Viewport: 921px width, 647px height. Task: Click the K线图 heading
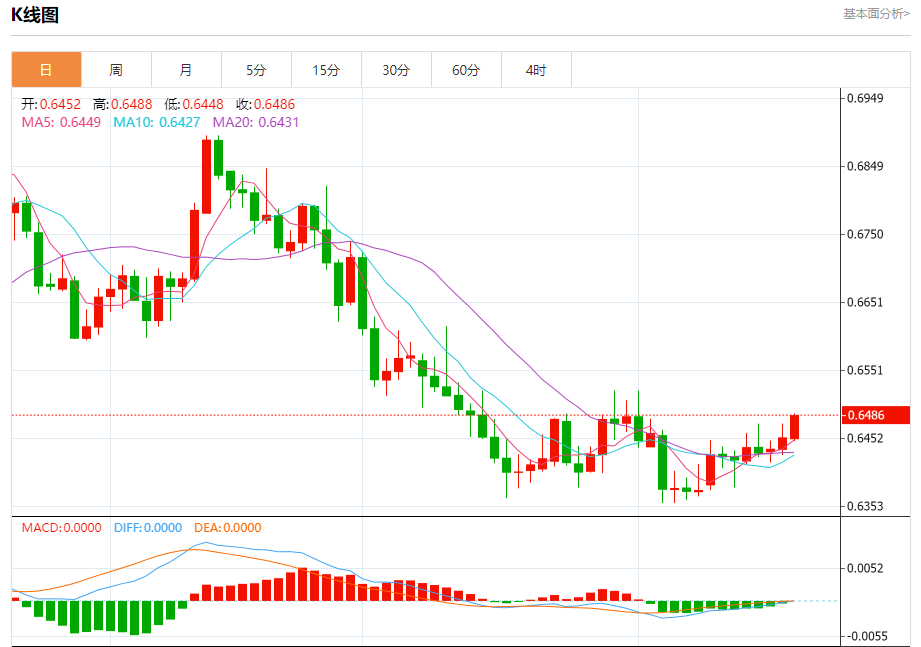click(x=35, y=15)
